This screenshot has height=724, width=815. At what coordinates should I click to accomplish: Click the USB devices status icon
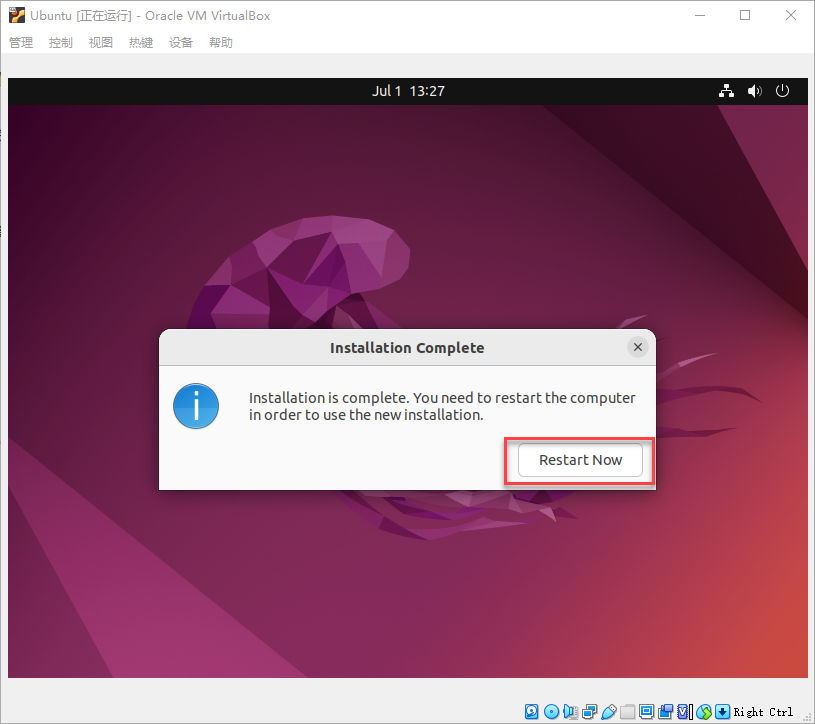point(609,712)
